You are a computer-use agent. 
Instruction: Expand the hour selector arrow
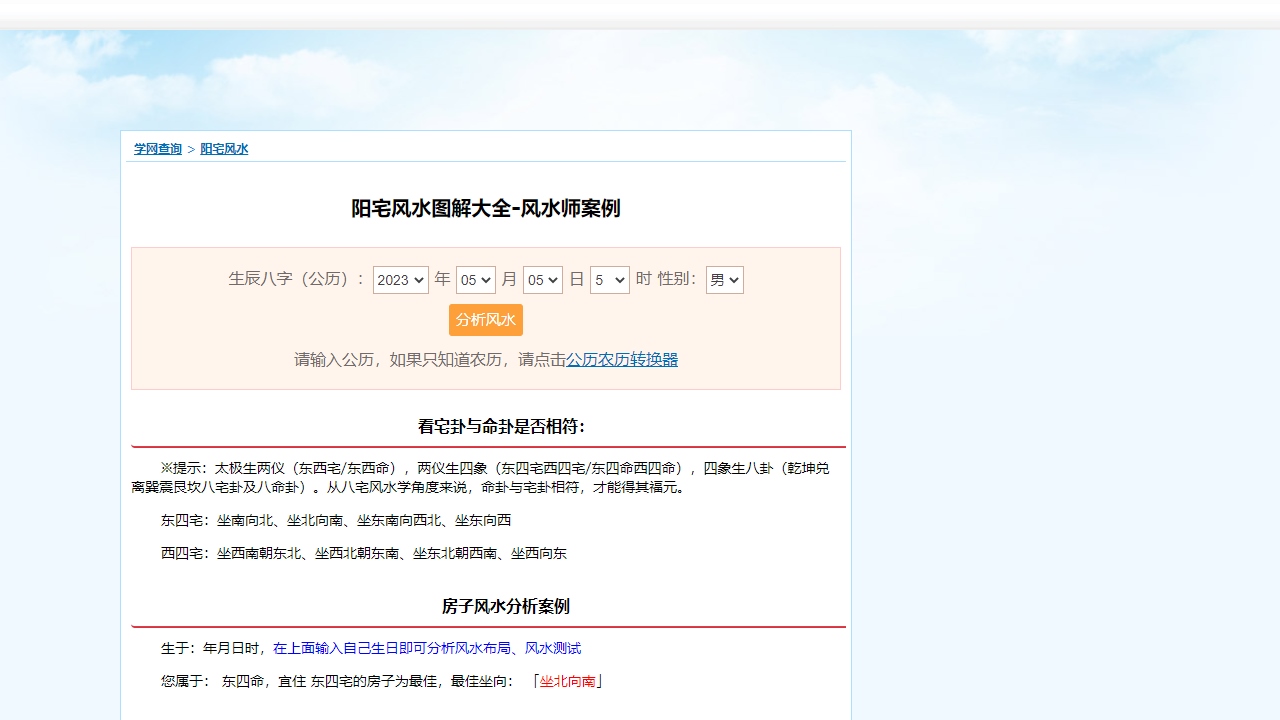pyautogui.click(x=621, y=280)
